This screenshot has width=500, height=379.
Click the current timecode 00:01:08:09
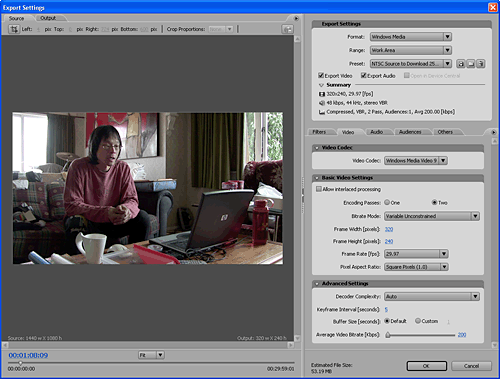tap(28, 355)
